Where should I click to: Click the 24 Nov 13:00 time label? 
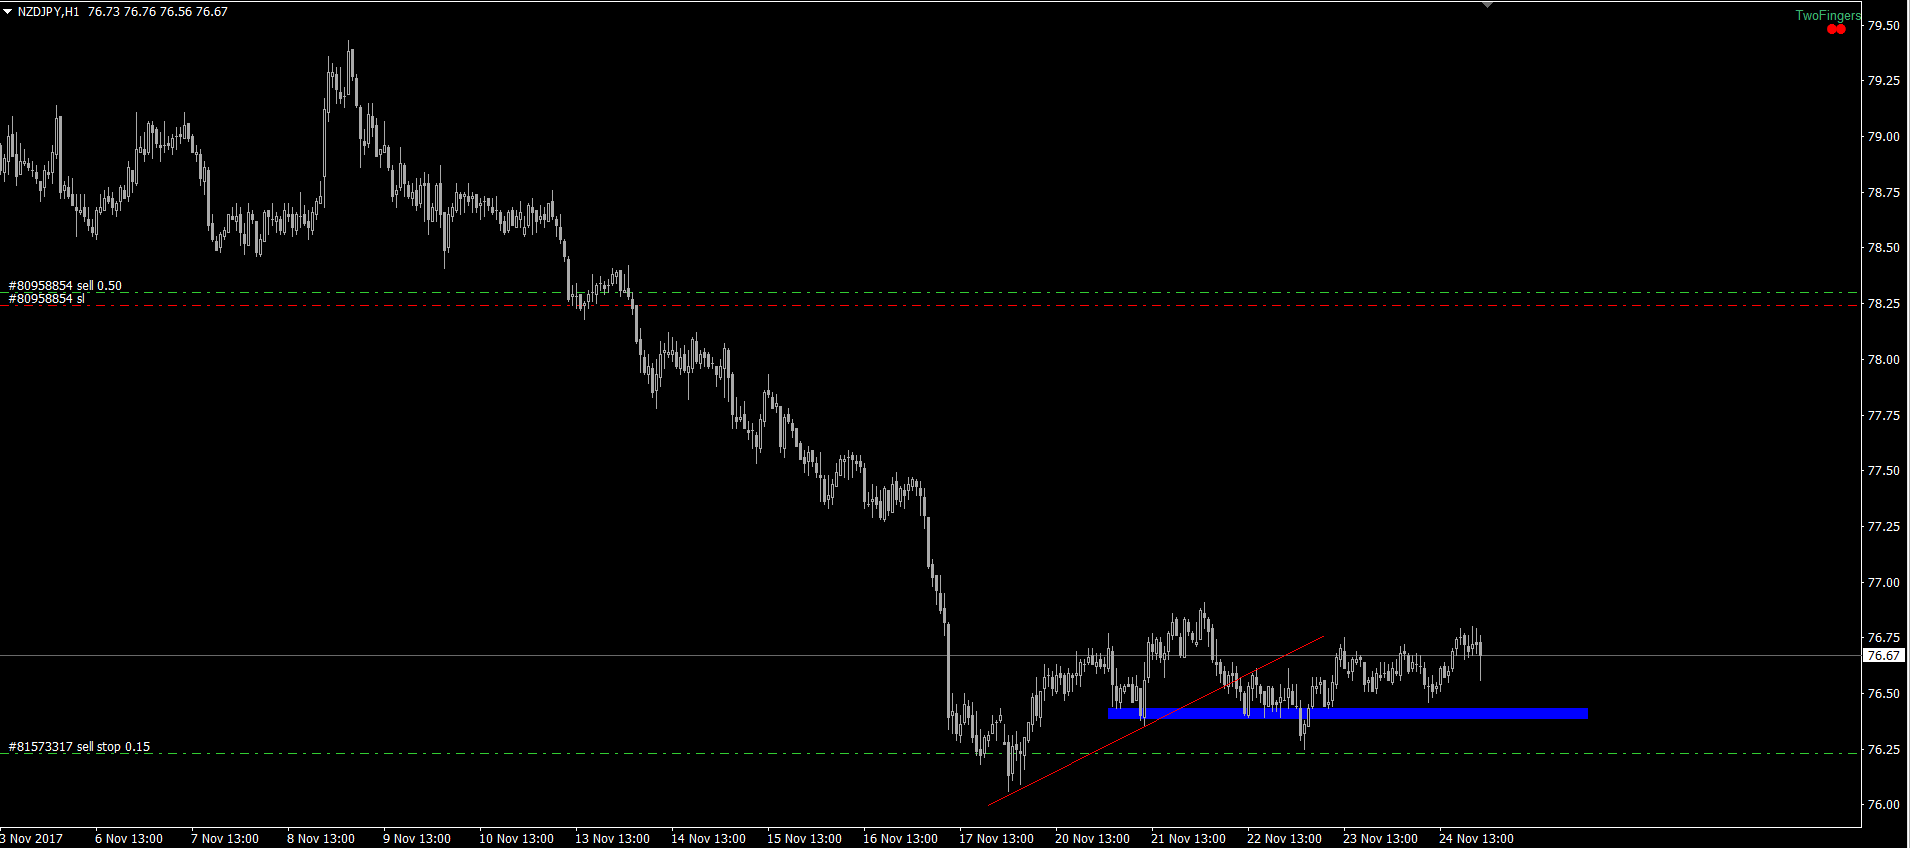click(1476, 839)
